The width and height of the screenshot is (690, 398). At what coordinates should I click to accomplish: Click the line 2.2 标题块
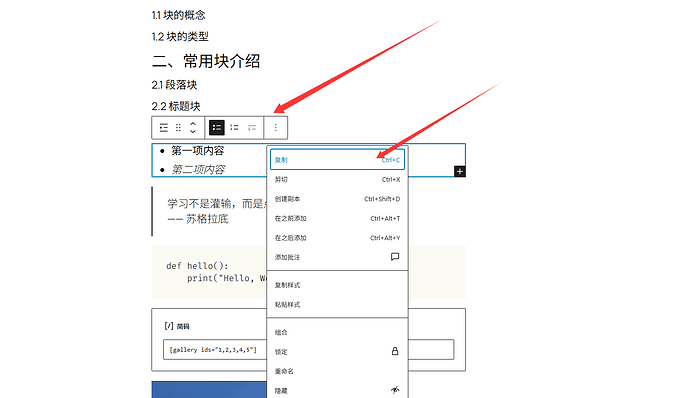(176, 107)
